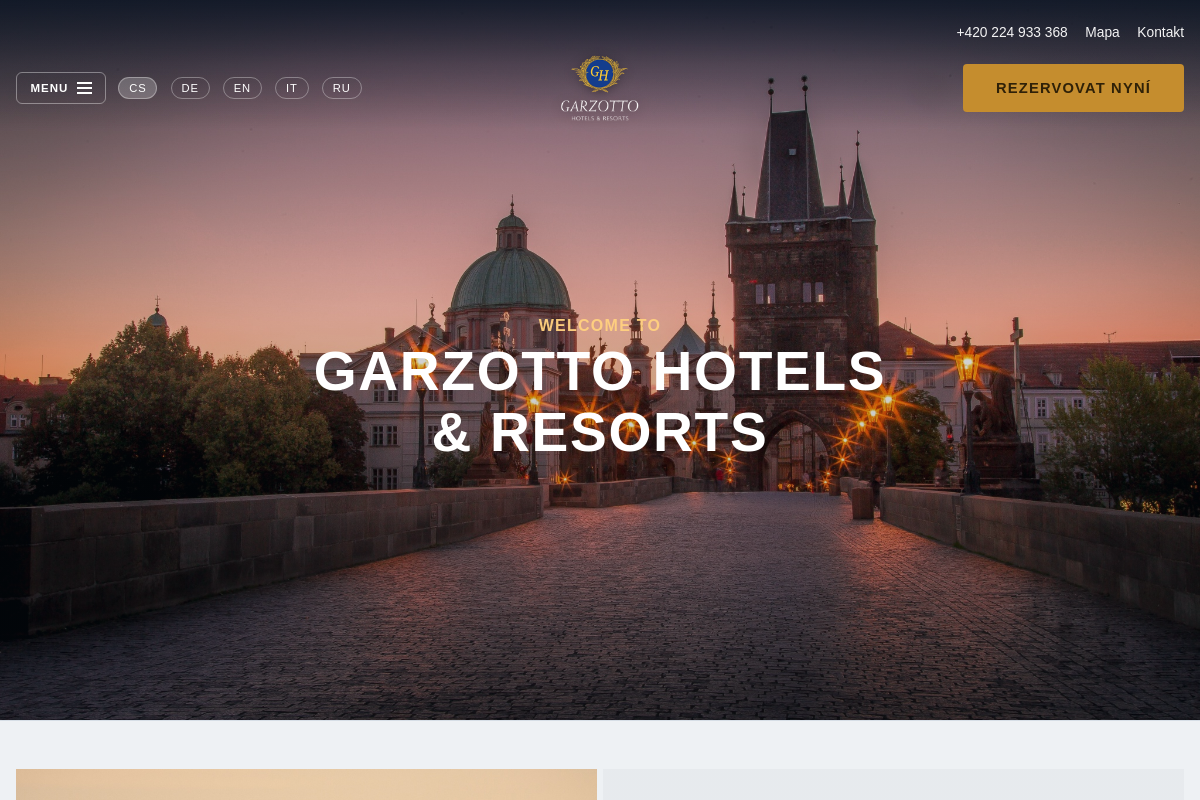Click the REZERVOVAT NYNÍ button

pyautogui.click(x=1073, y=88)
